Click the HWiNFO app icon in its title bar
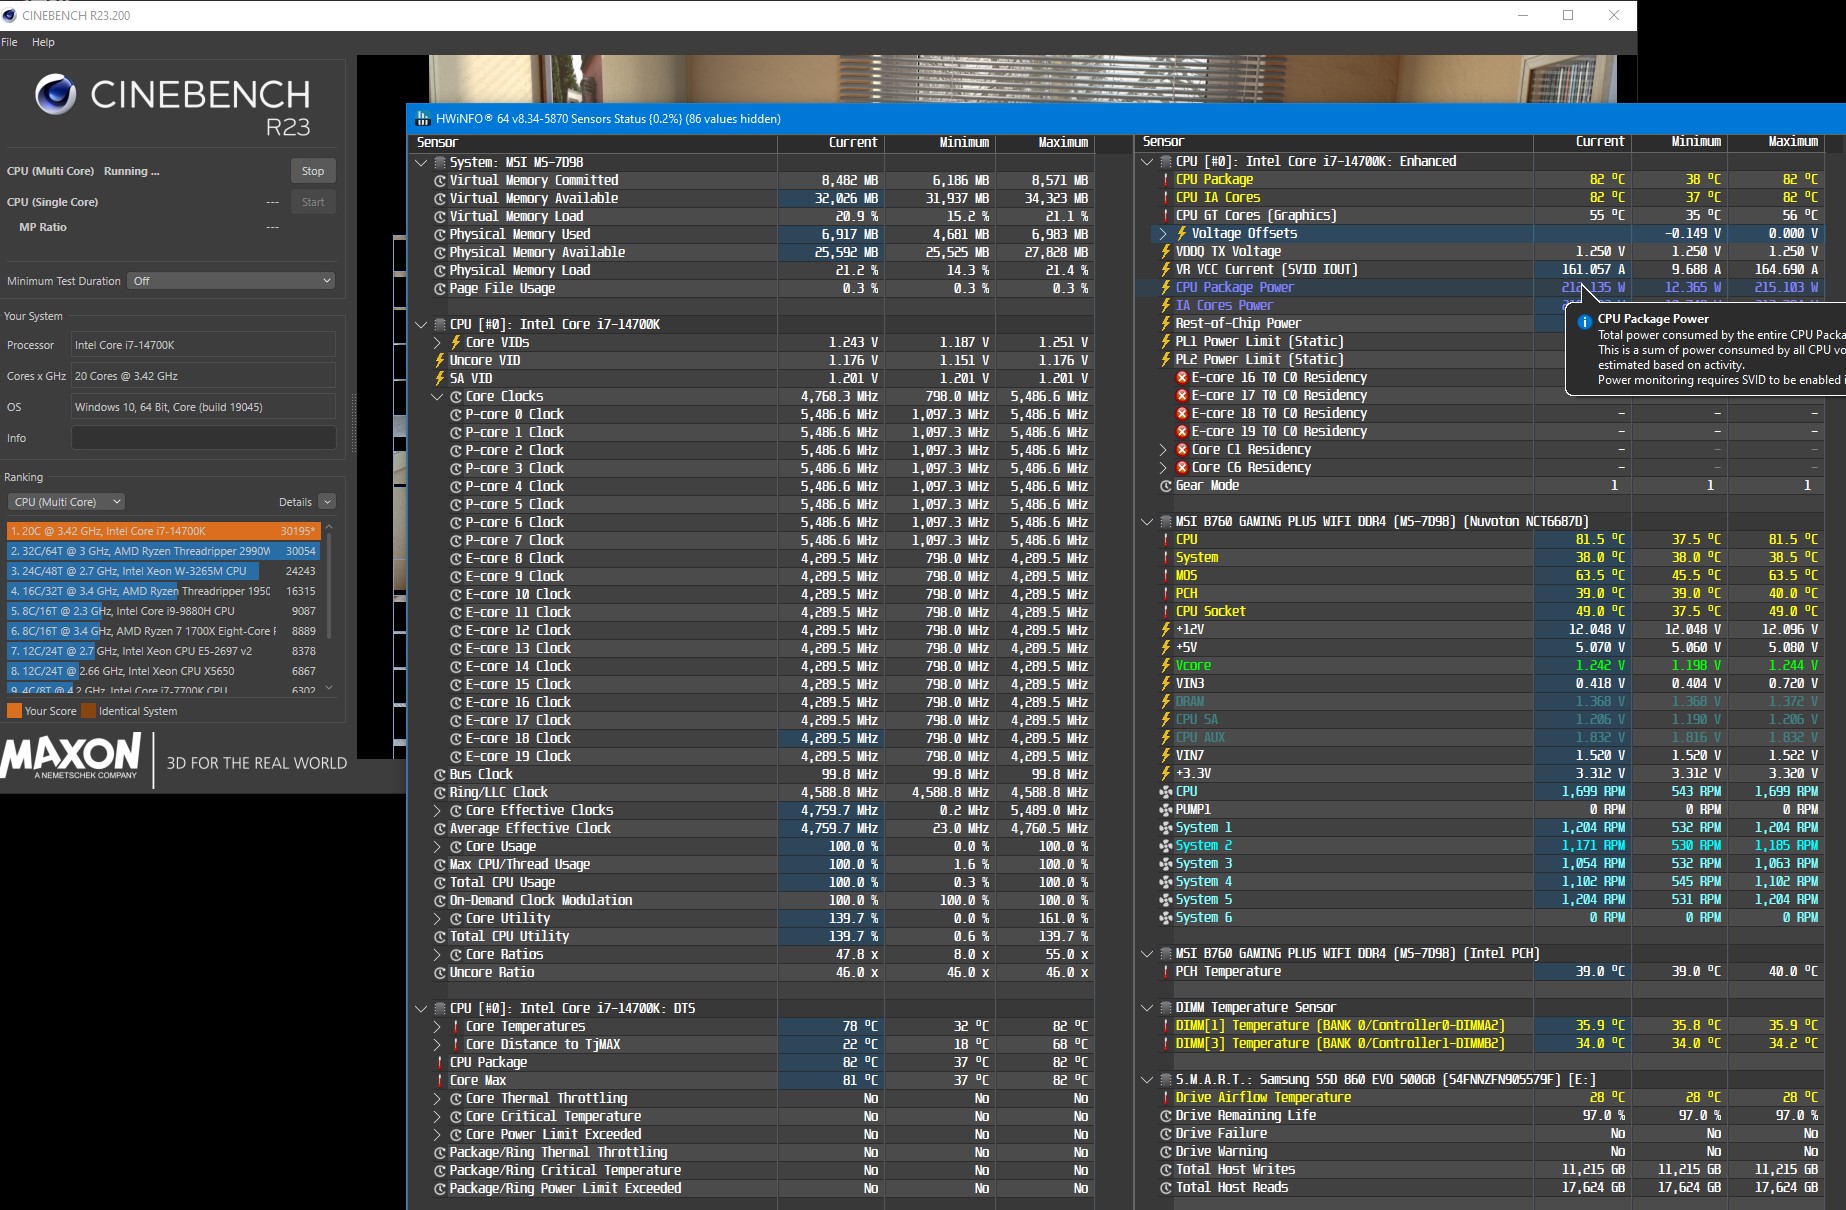 pyautogui.click(x=423, y=119)
